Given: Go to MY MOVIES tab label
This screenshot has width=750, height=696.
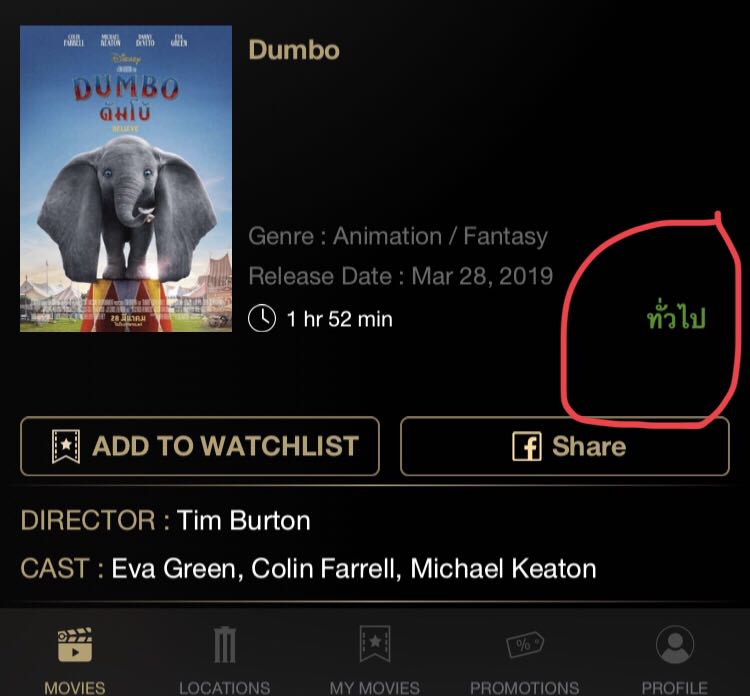Looking at the screenshot, I should point(375,688).
